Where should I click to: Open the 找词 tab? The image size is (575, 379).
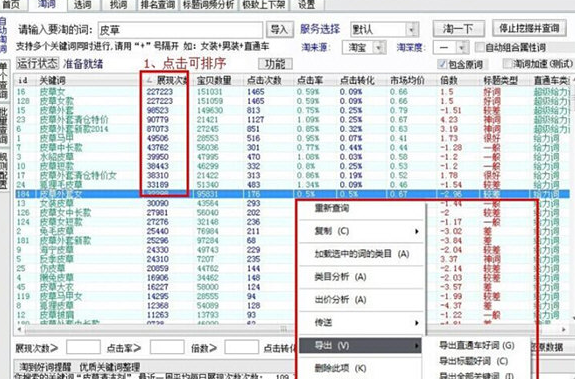(x=119, y=5)
